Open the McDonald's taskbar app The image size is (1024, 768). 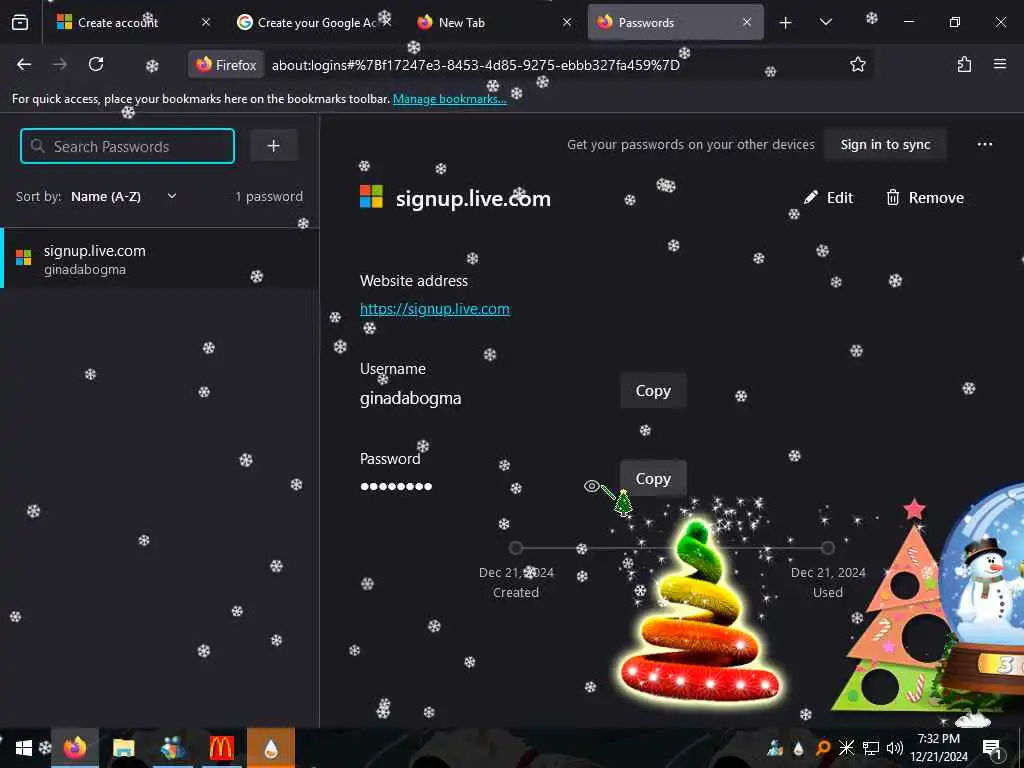tap(221, 748)
